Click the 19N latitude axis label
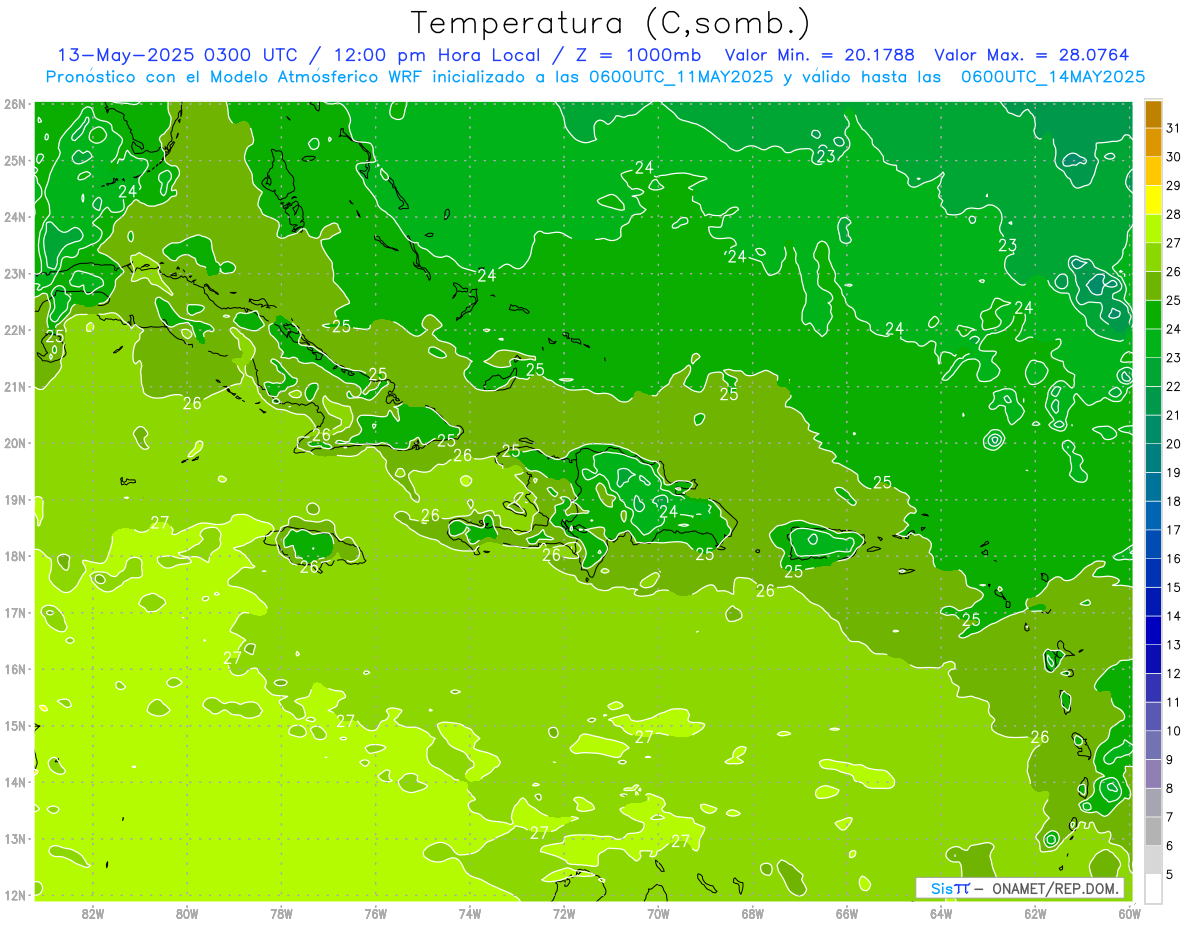The width and height of the screenshot is (1200, 927). [14, 499]
